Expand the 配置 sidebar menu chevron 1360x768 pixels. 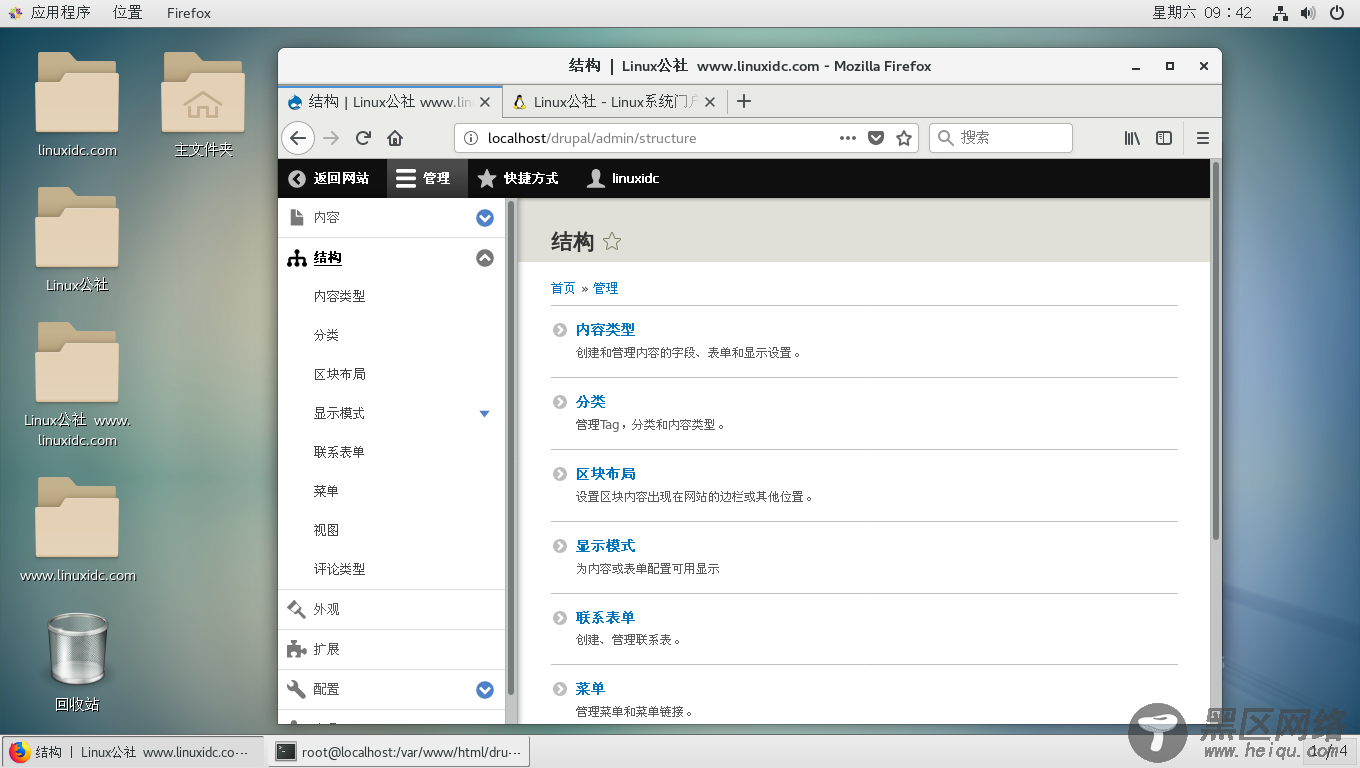point(485,690)
